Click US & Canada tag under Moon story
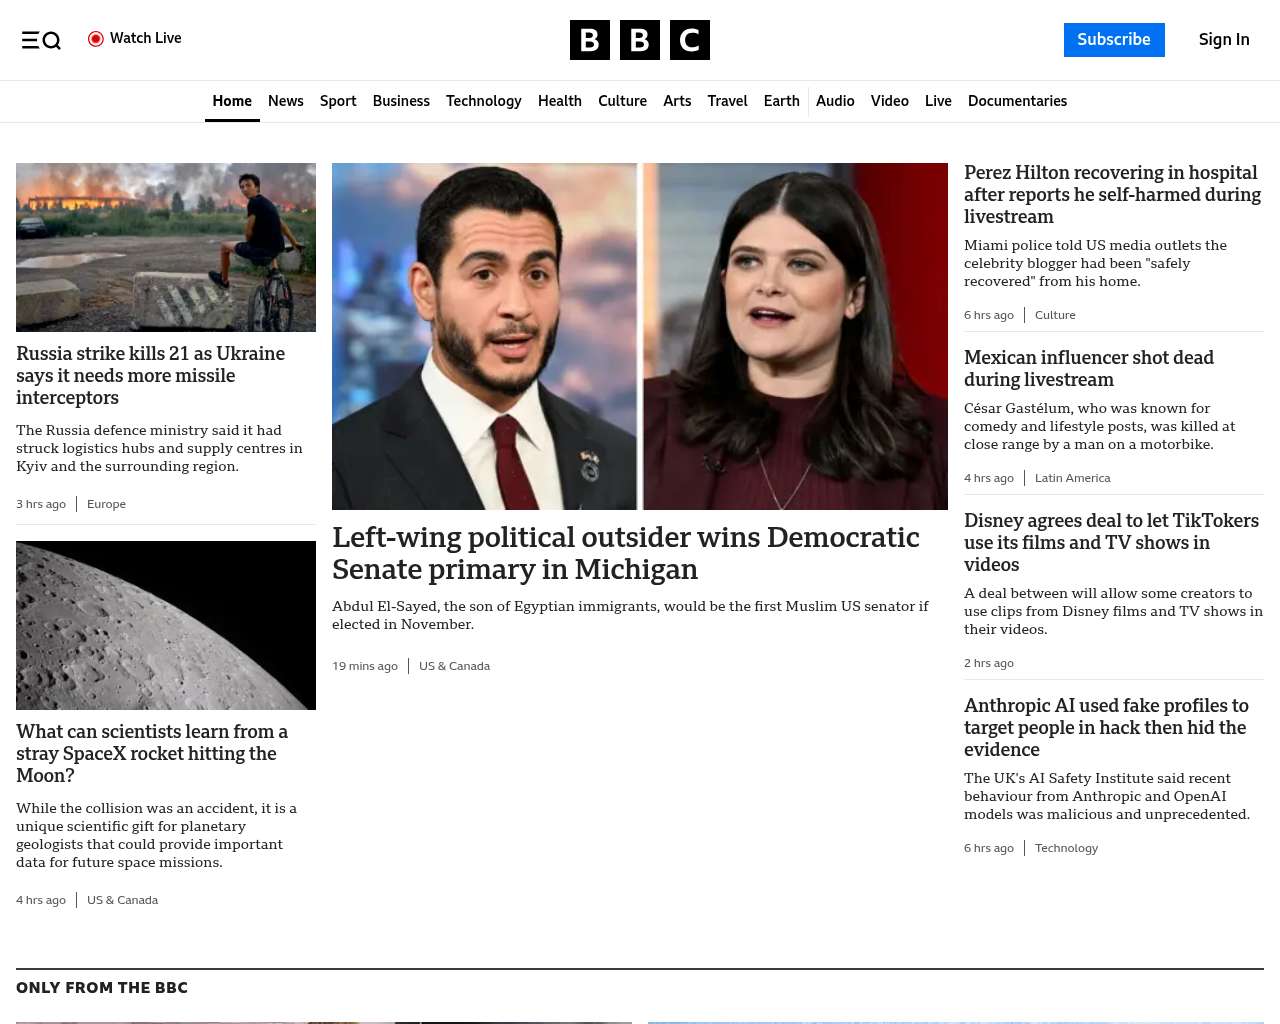Screen dimensions: 1280x1024 [x=122, y=900]
